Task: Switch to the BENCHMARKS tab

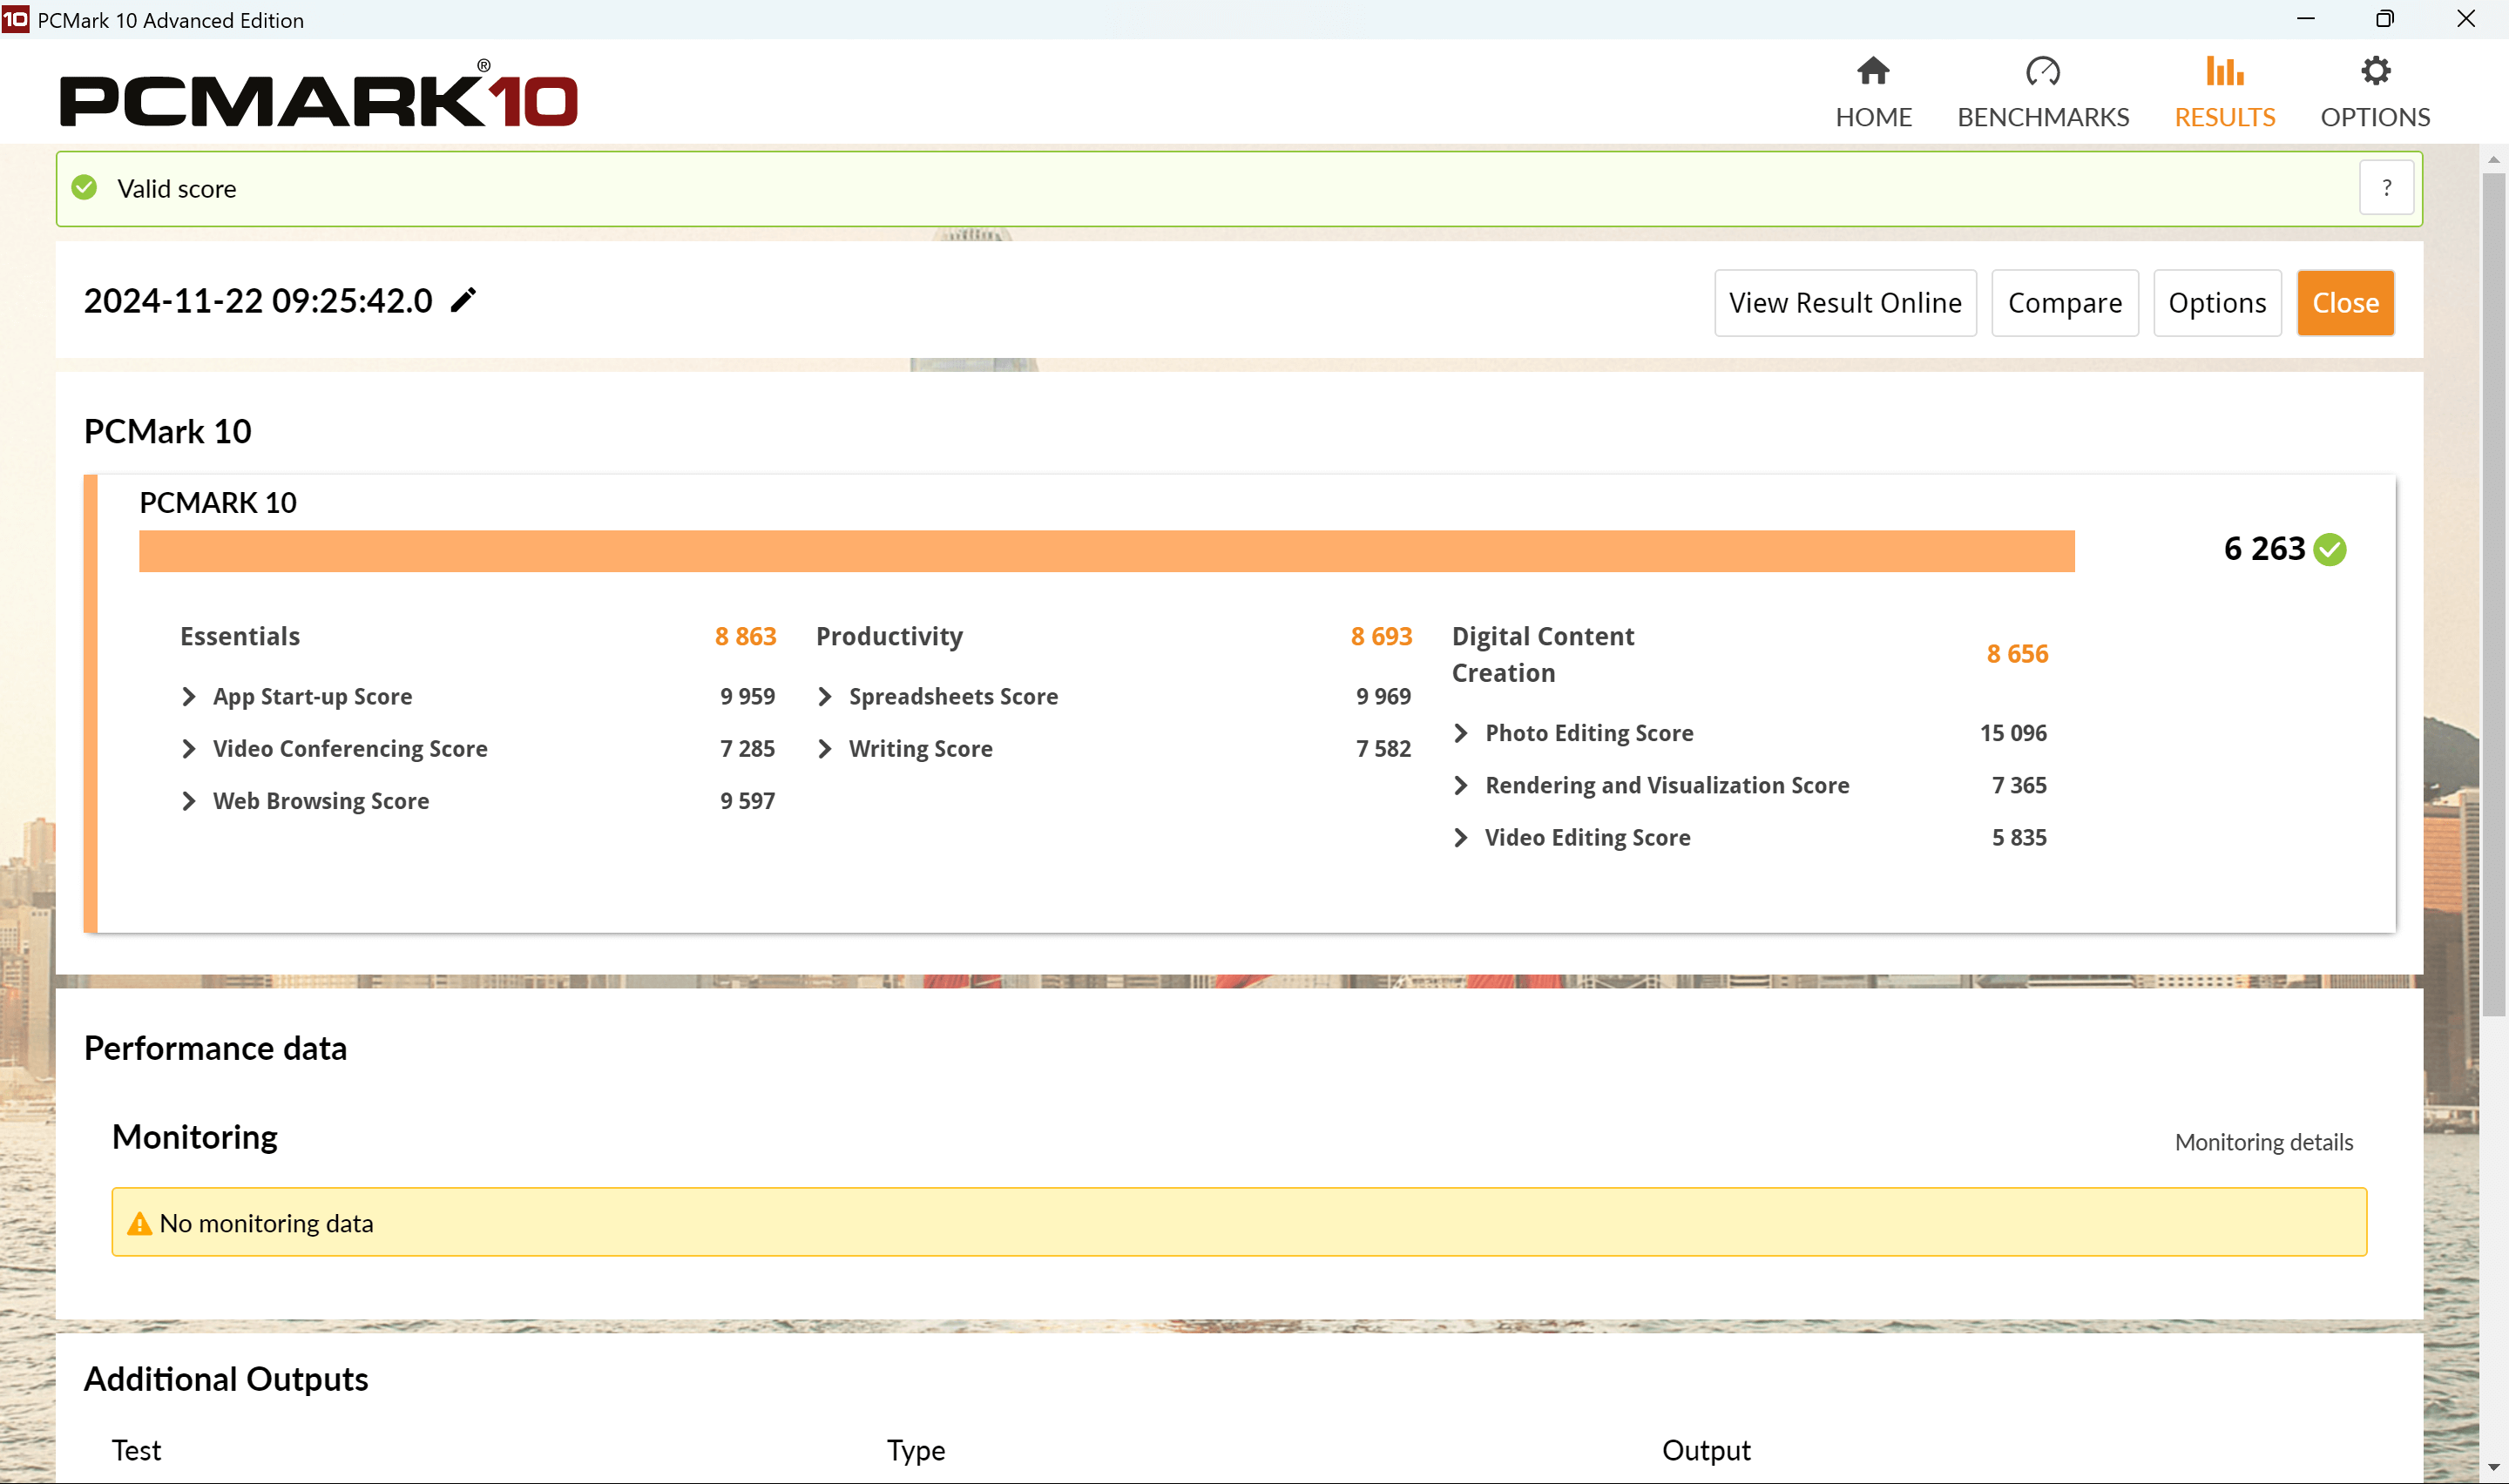Action: pyautogui.click(x=2042, y=117)
